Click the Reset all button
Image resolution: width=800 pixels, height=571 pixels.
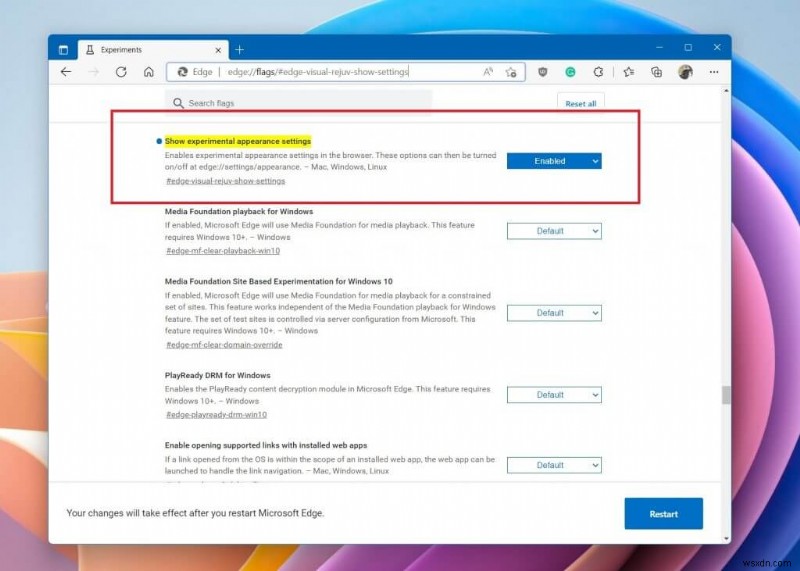[581, 104]
